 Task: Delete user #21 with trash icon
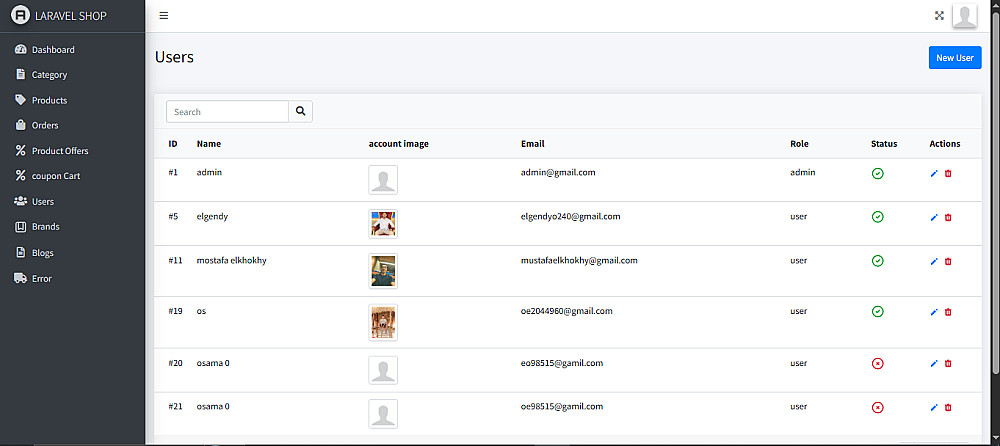coord(948,408)
